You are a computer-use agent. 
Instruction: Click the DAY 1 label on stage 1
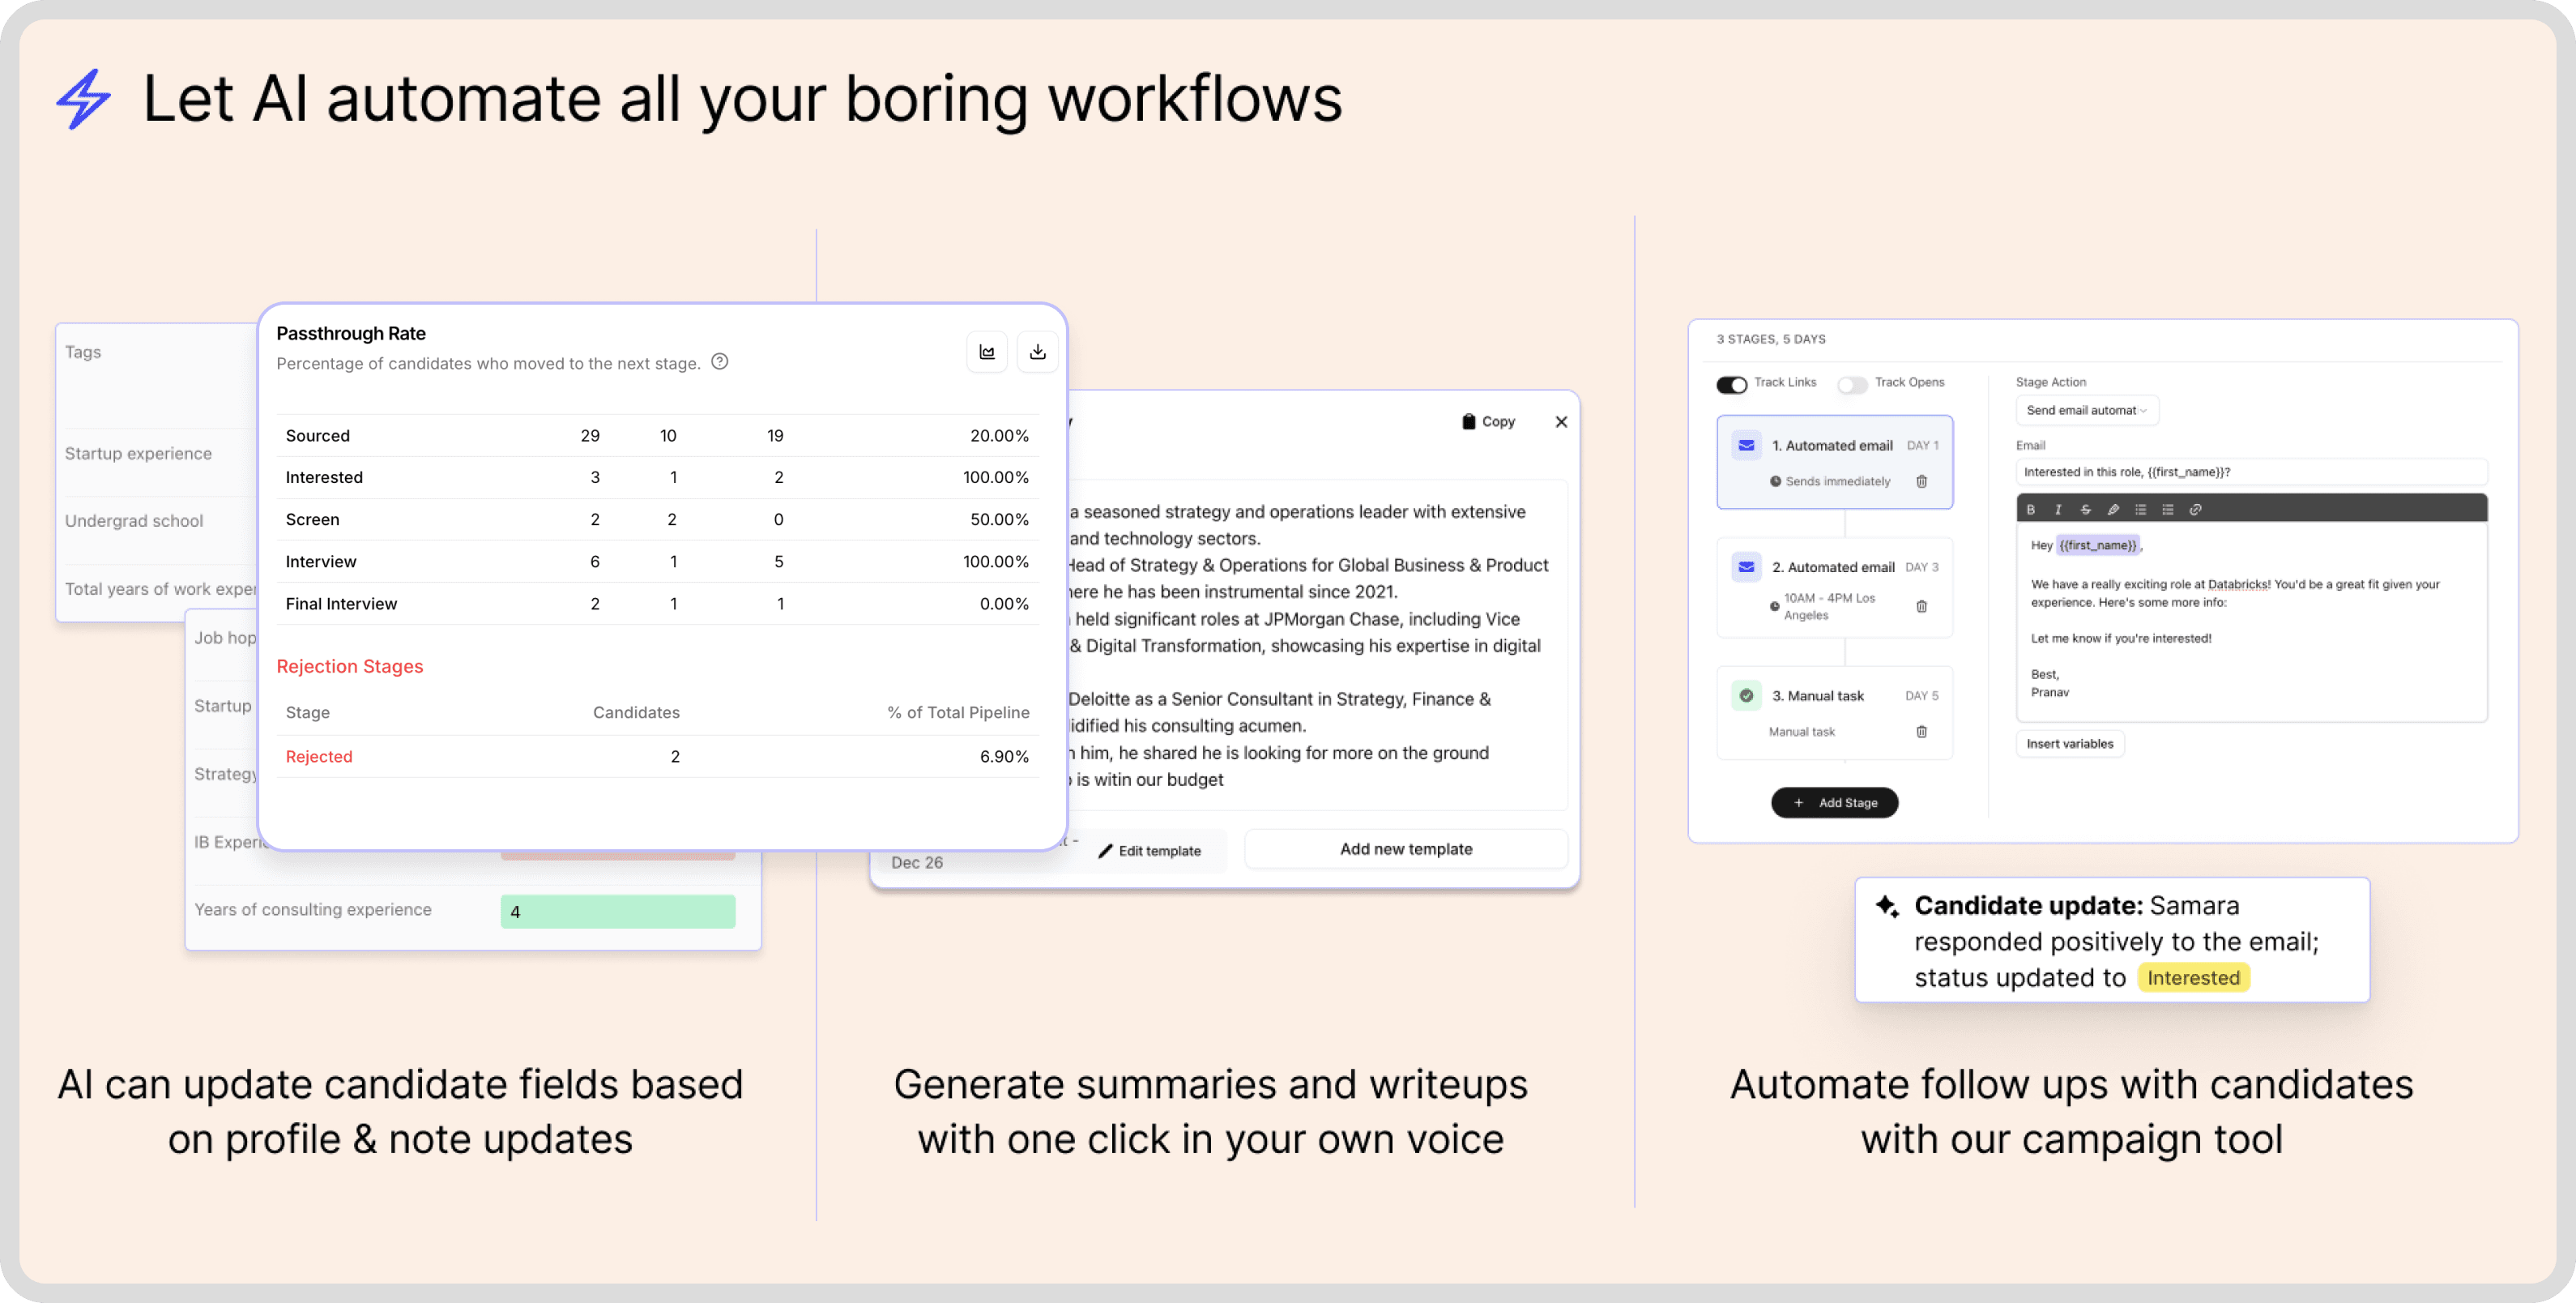[x=1922, y=445]
